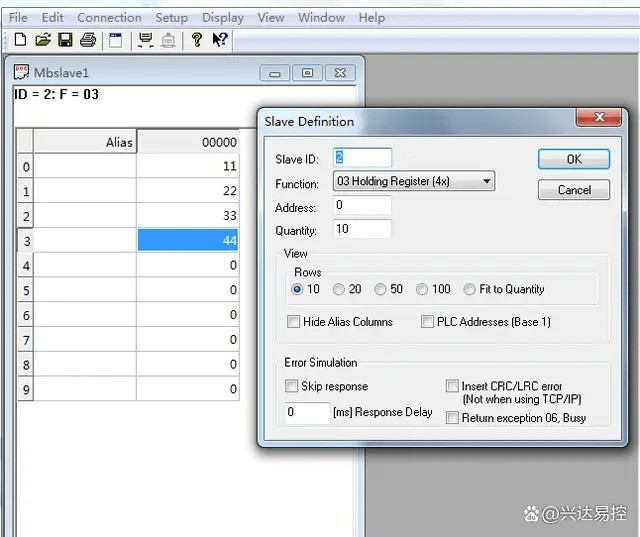Click the Response Delay ms input field
Screen dimensions: 640x537
click(x=307, y=413)
